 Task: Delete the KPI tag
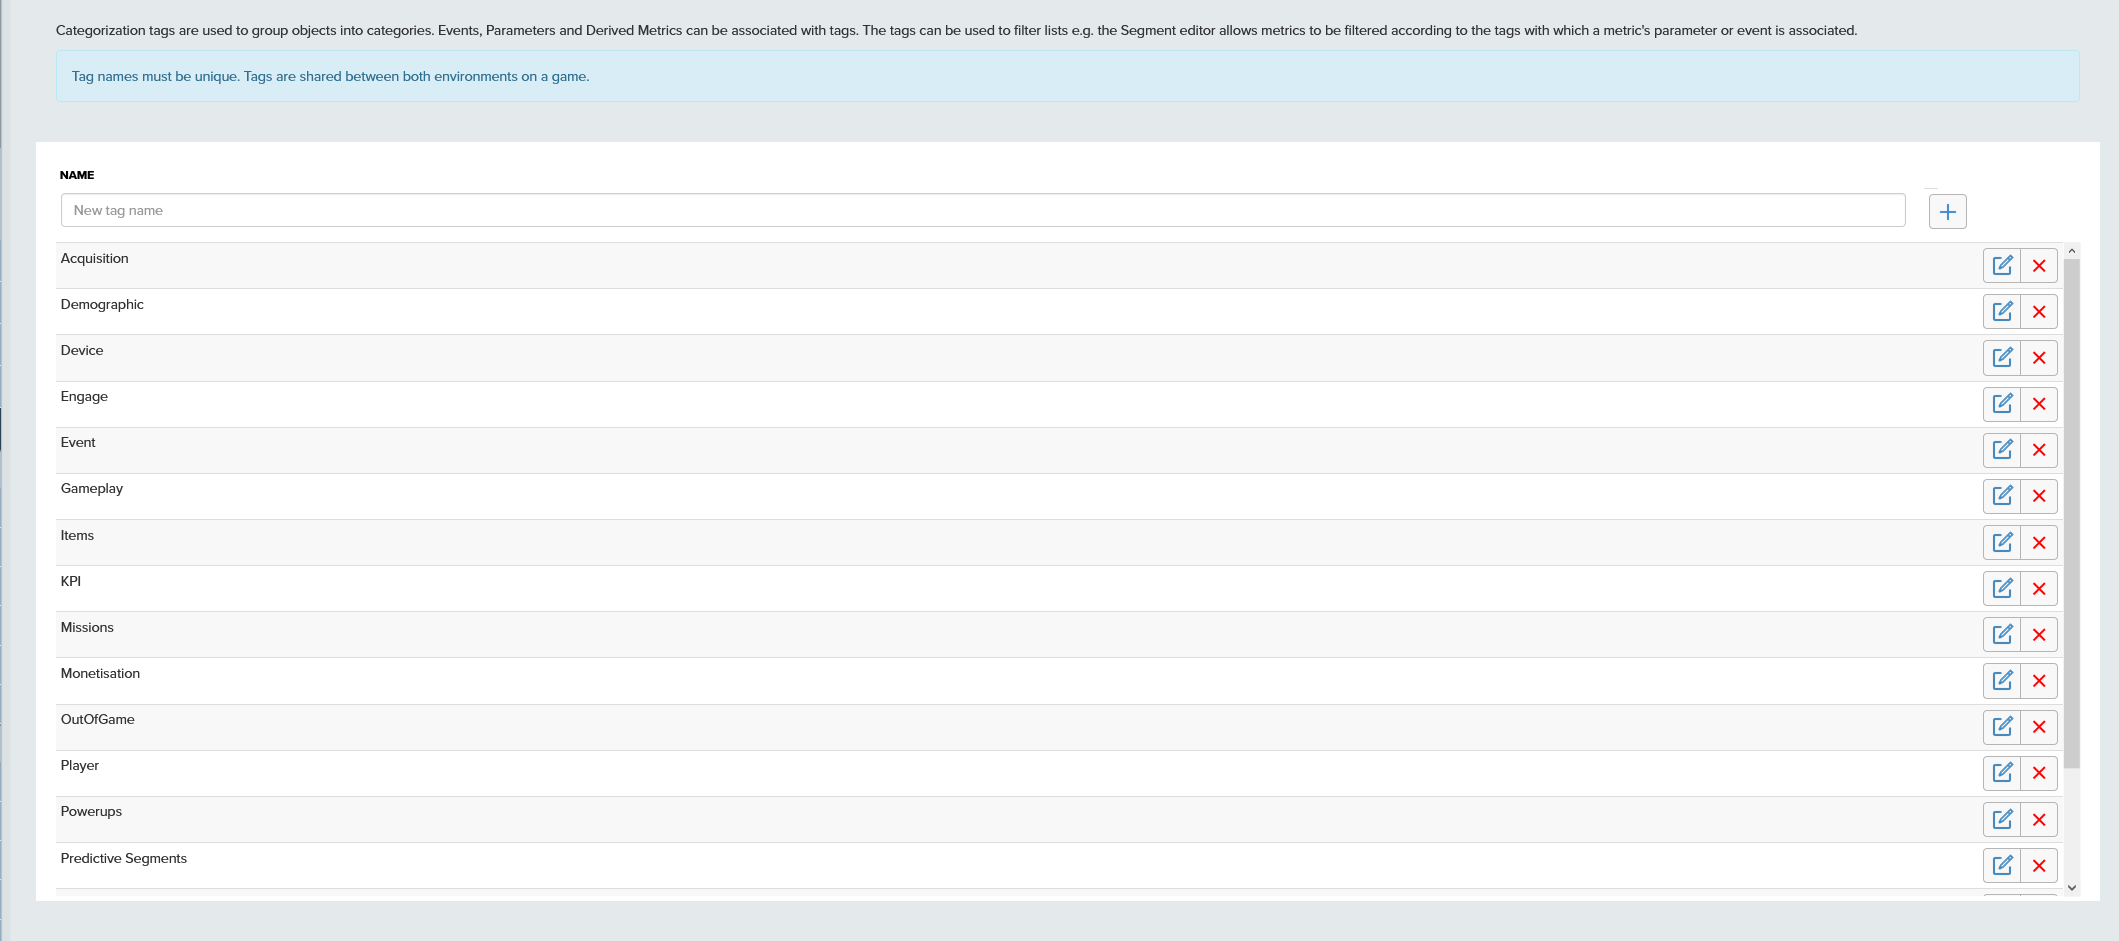click(2039, 588)
